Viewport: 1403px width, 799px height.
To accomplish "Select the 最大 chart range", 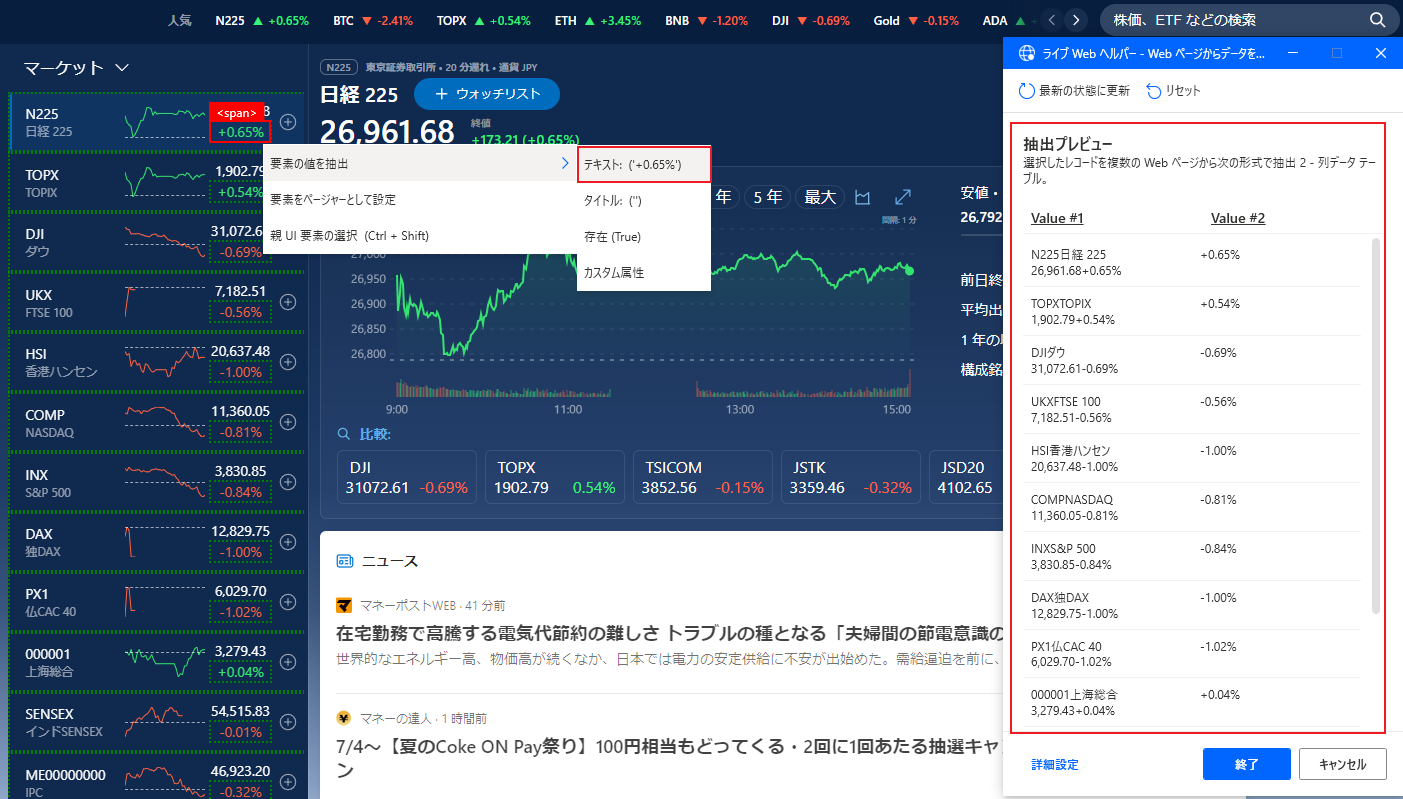I will pyautogui.click(x=820, y=197).
